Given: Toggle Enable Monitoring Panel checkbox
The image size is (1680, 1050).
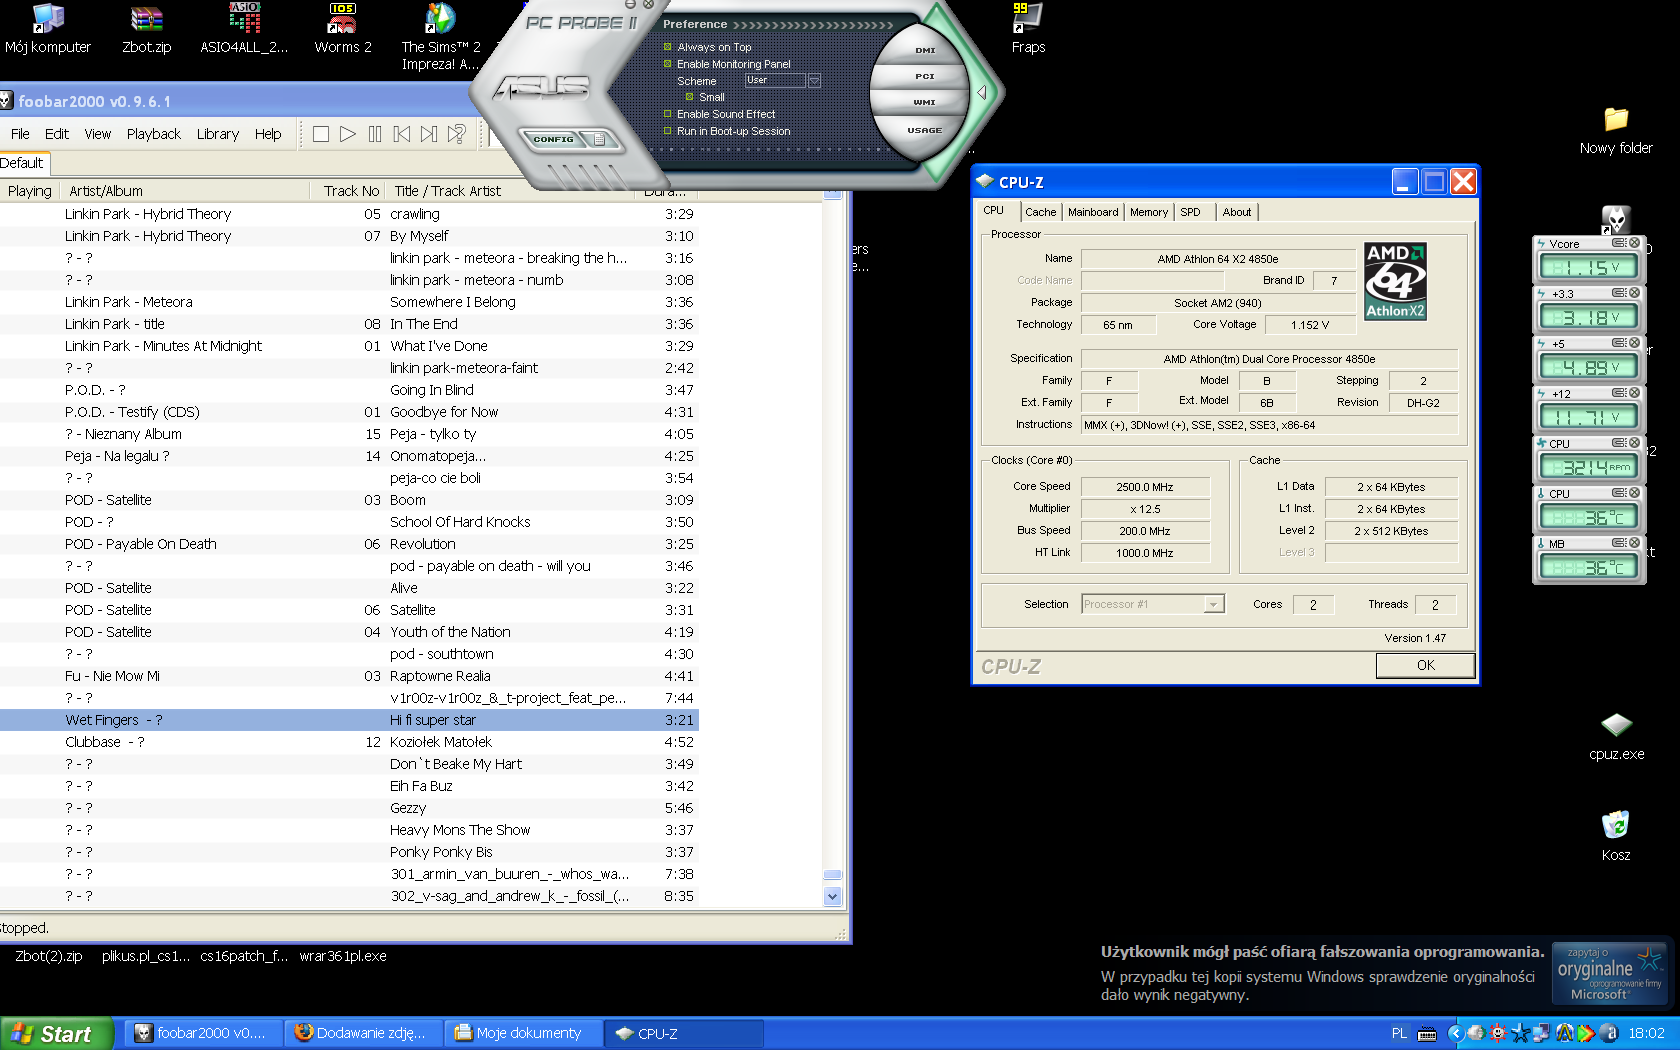Looking at the screenshot, I should tap(668, 64).
